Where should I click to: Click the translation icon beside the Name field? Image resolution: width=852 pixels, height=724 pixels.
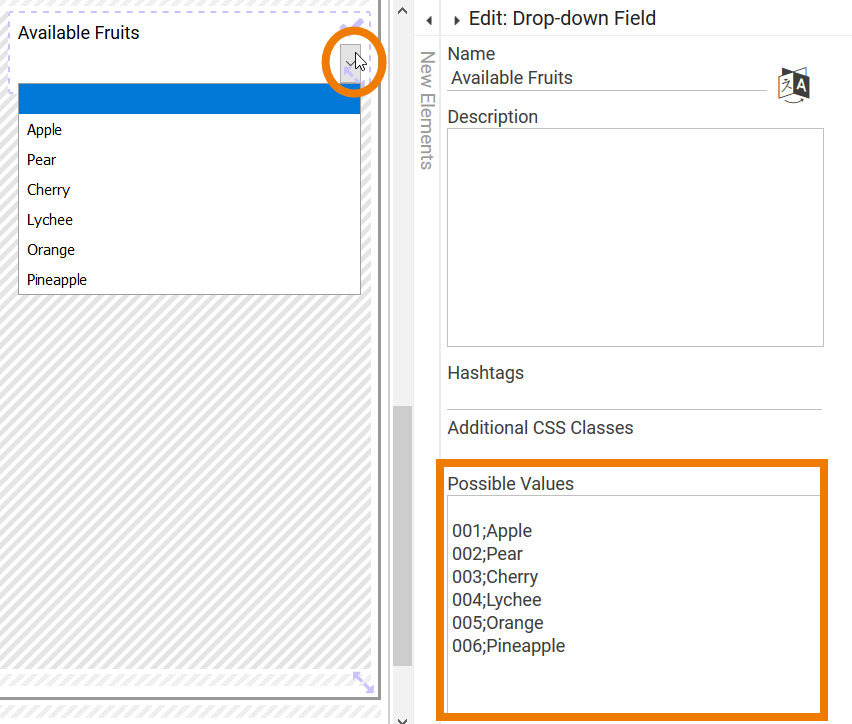[793, 85]
